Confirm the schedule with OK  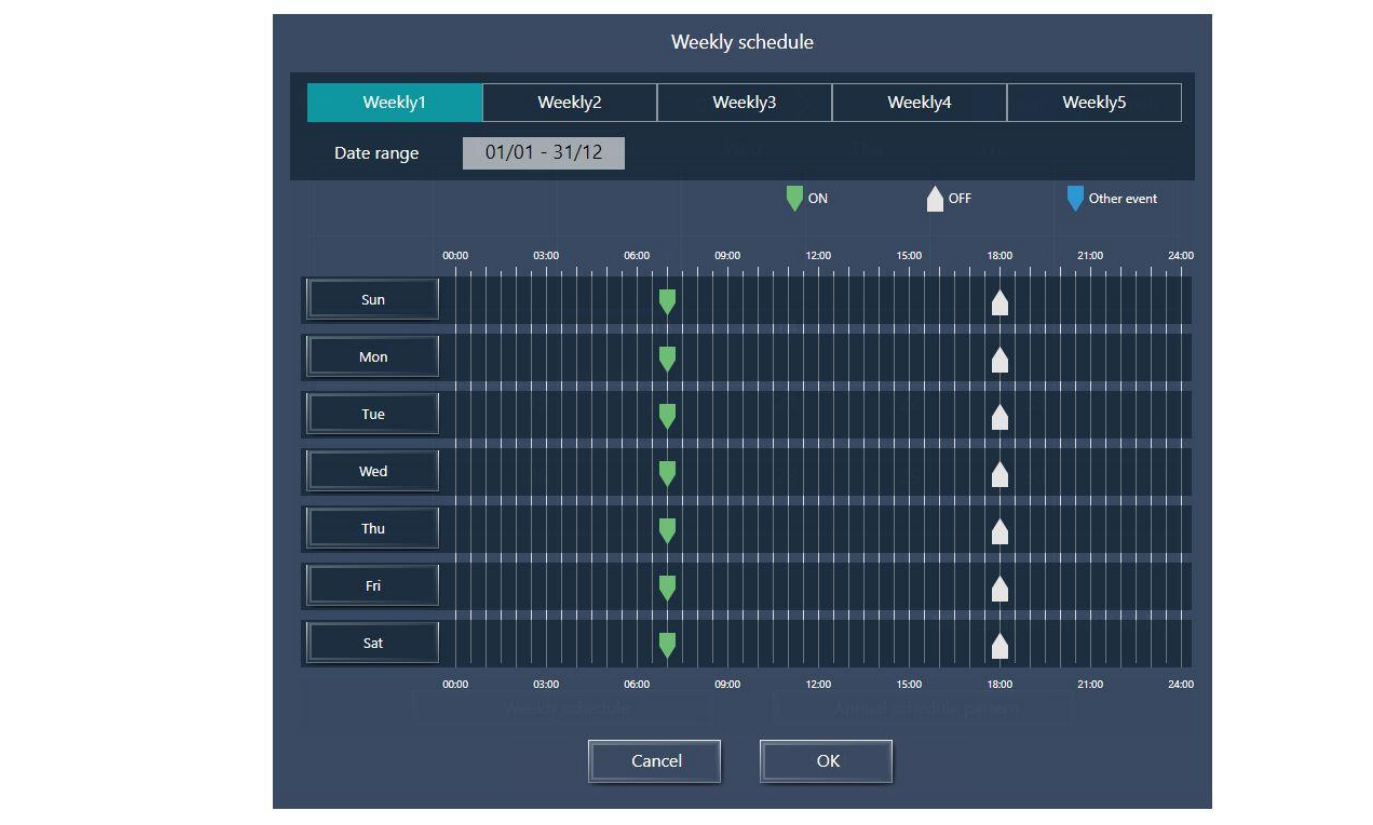point(826,761)
